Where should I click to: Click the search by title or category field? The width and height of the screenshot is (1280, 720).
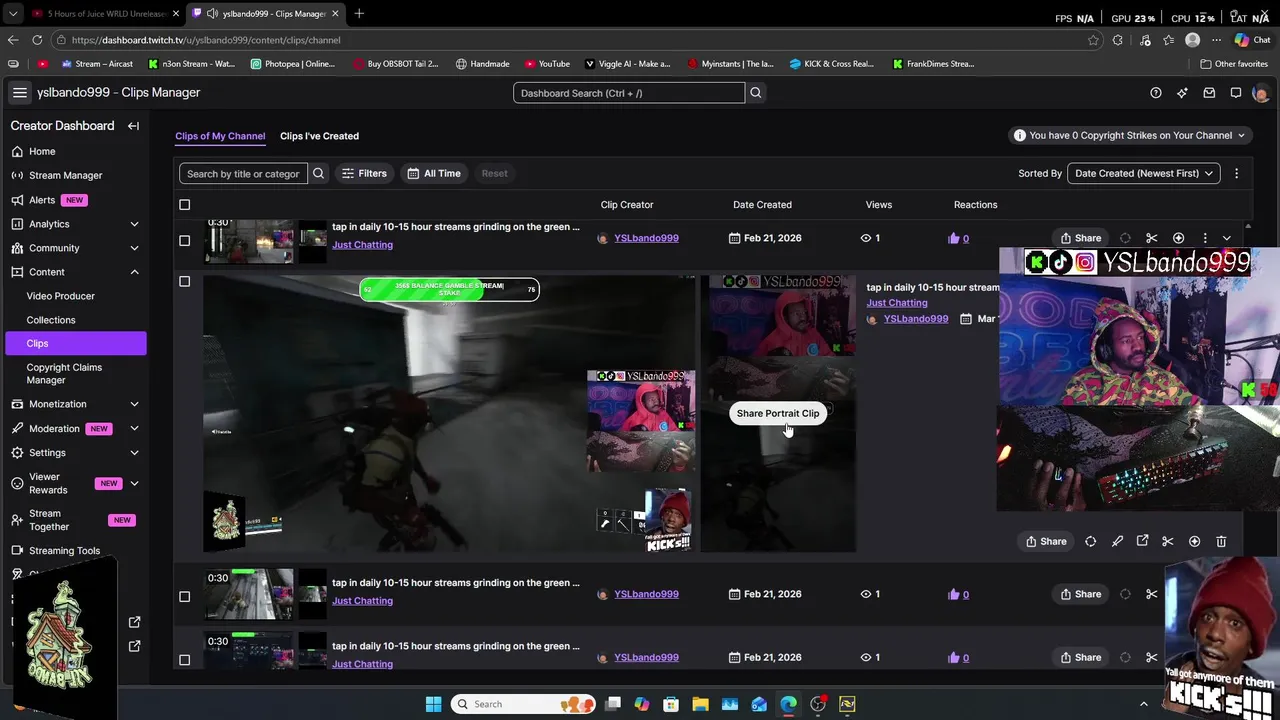(x=243, y=173)
